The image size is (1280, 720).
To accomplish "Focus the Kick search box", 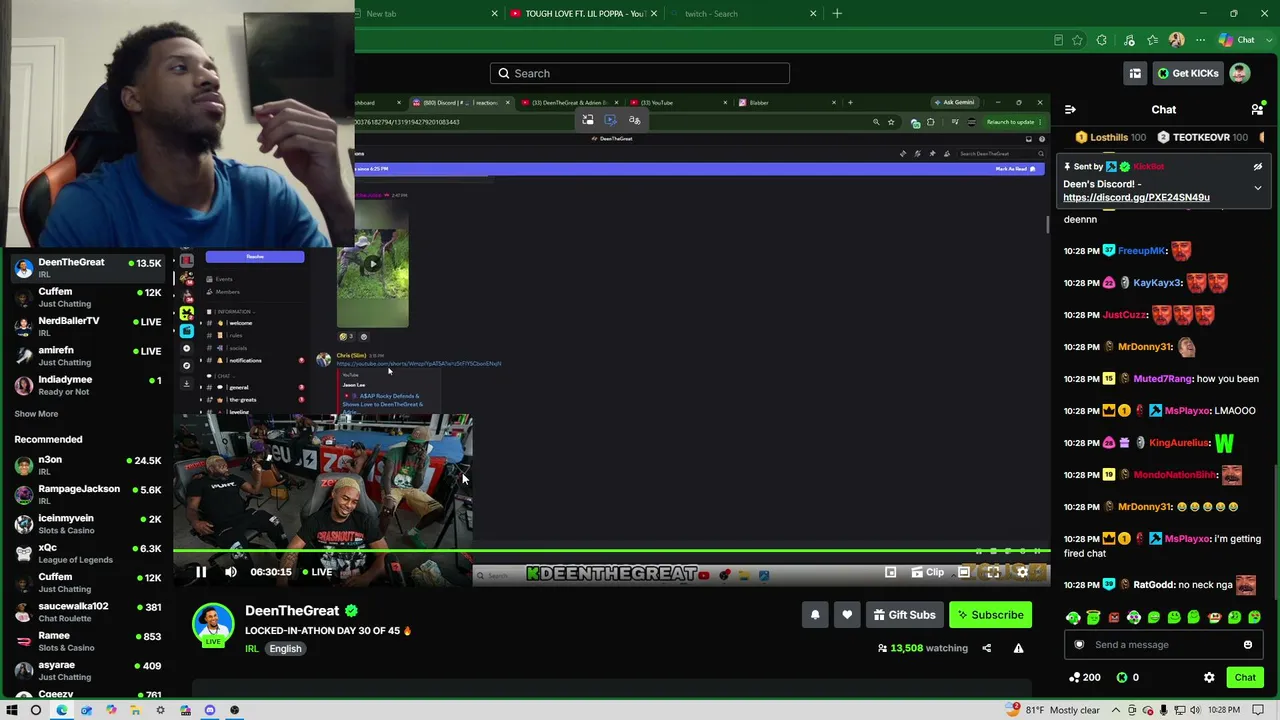I will click(x=640, y=73).
